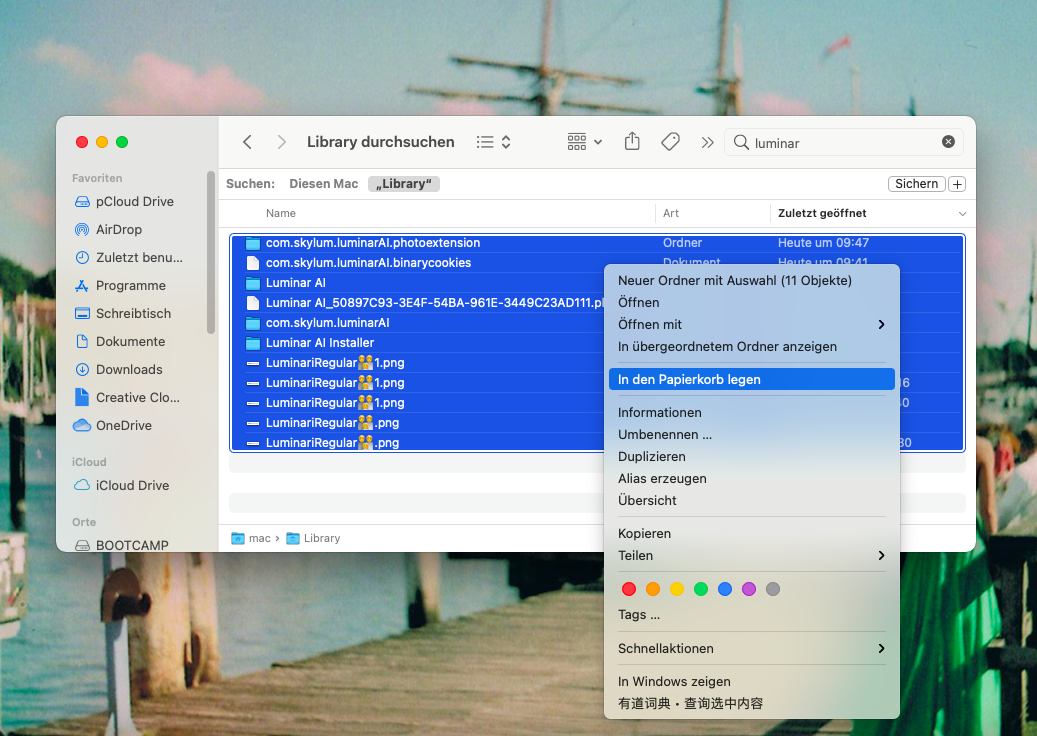Apply the orange tag color

pos(653,589)
